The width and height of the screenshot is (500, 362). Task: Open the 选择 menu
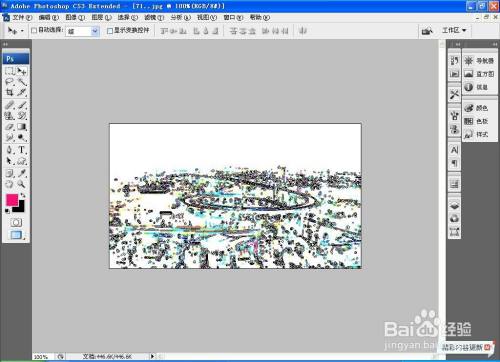(x=127, y=17)
